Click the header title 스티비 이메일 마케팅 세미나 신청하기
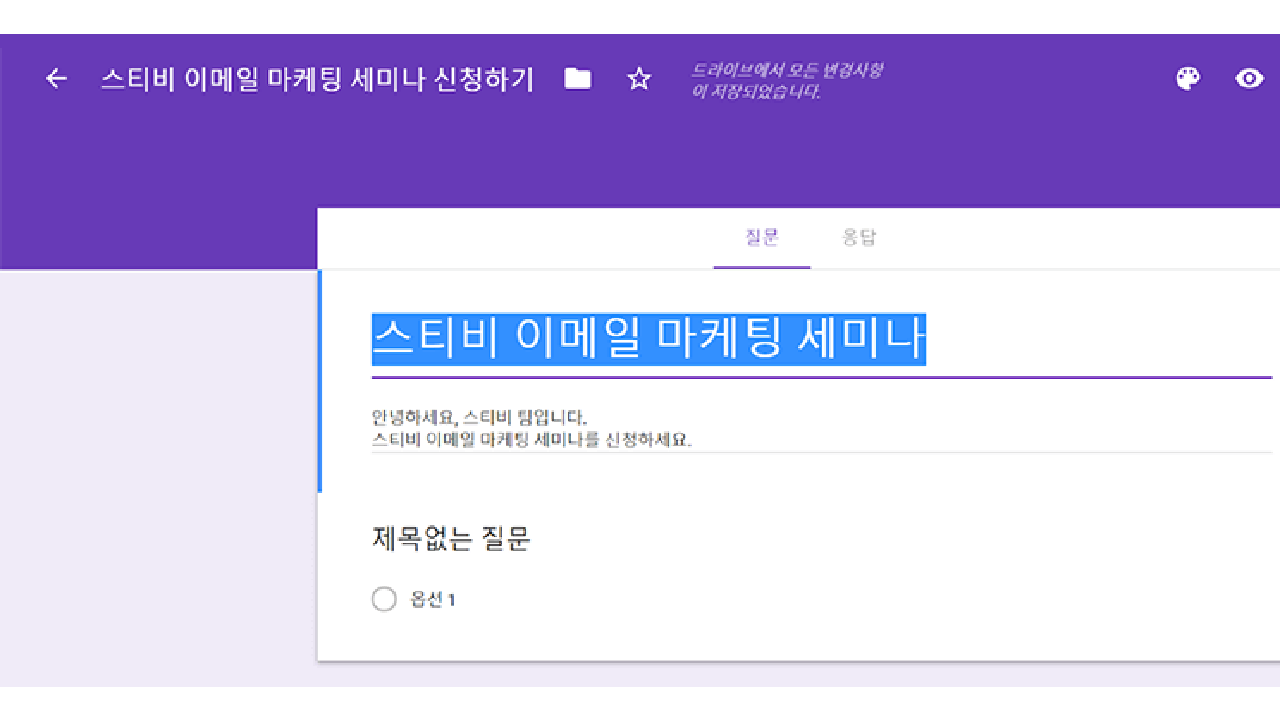Screen dimensions: 1280x720 click(317, 79)
